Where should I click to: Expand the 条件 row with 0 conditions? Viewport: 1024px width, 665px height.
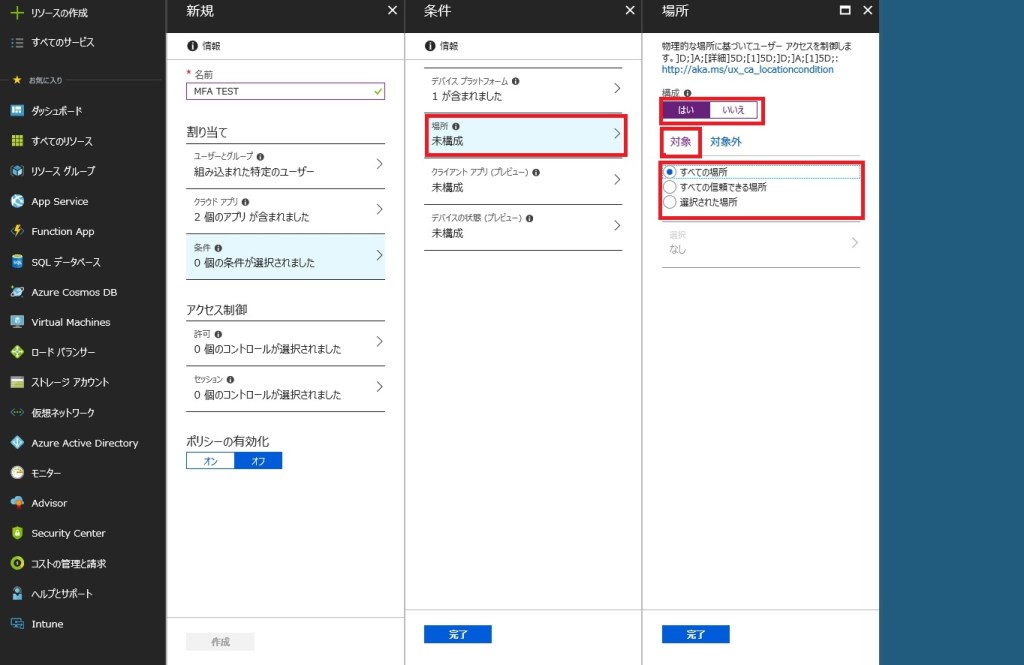pyautogui.click(x=285, y=256)
